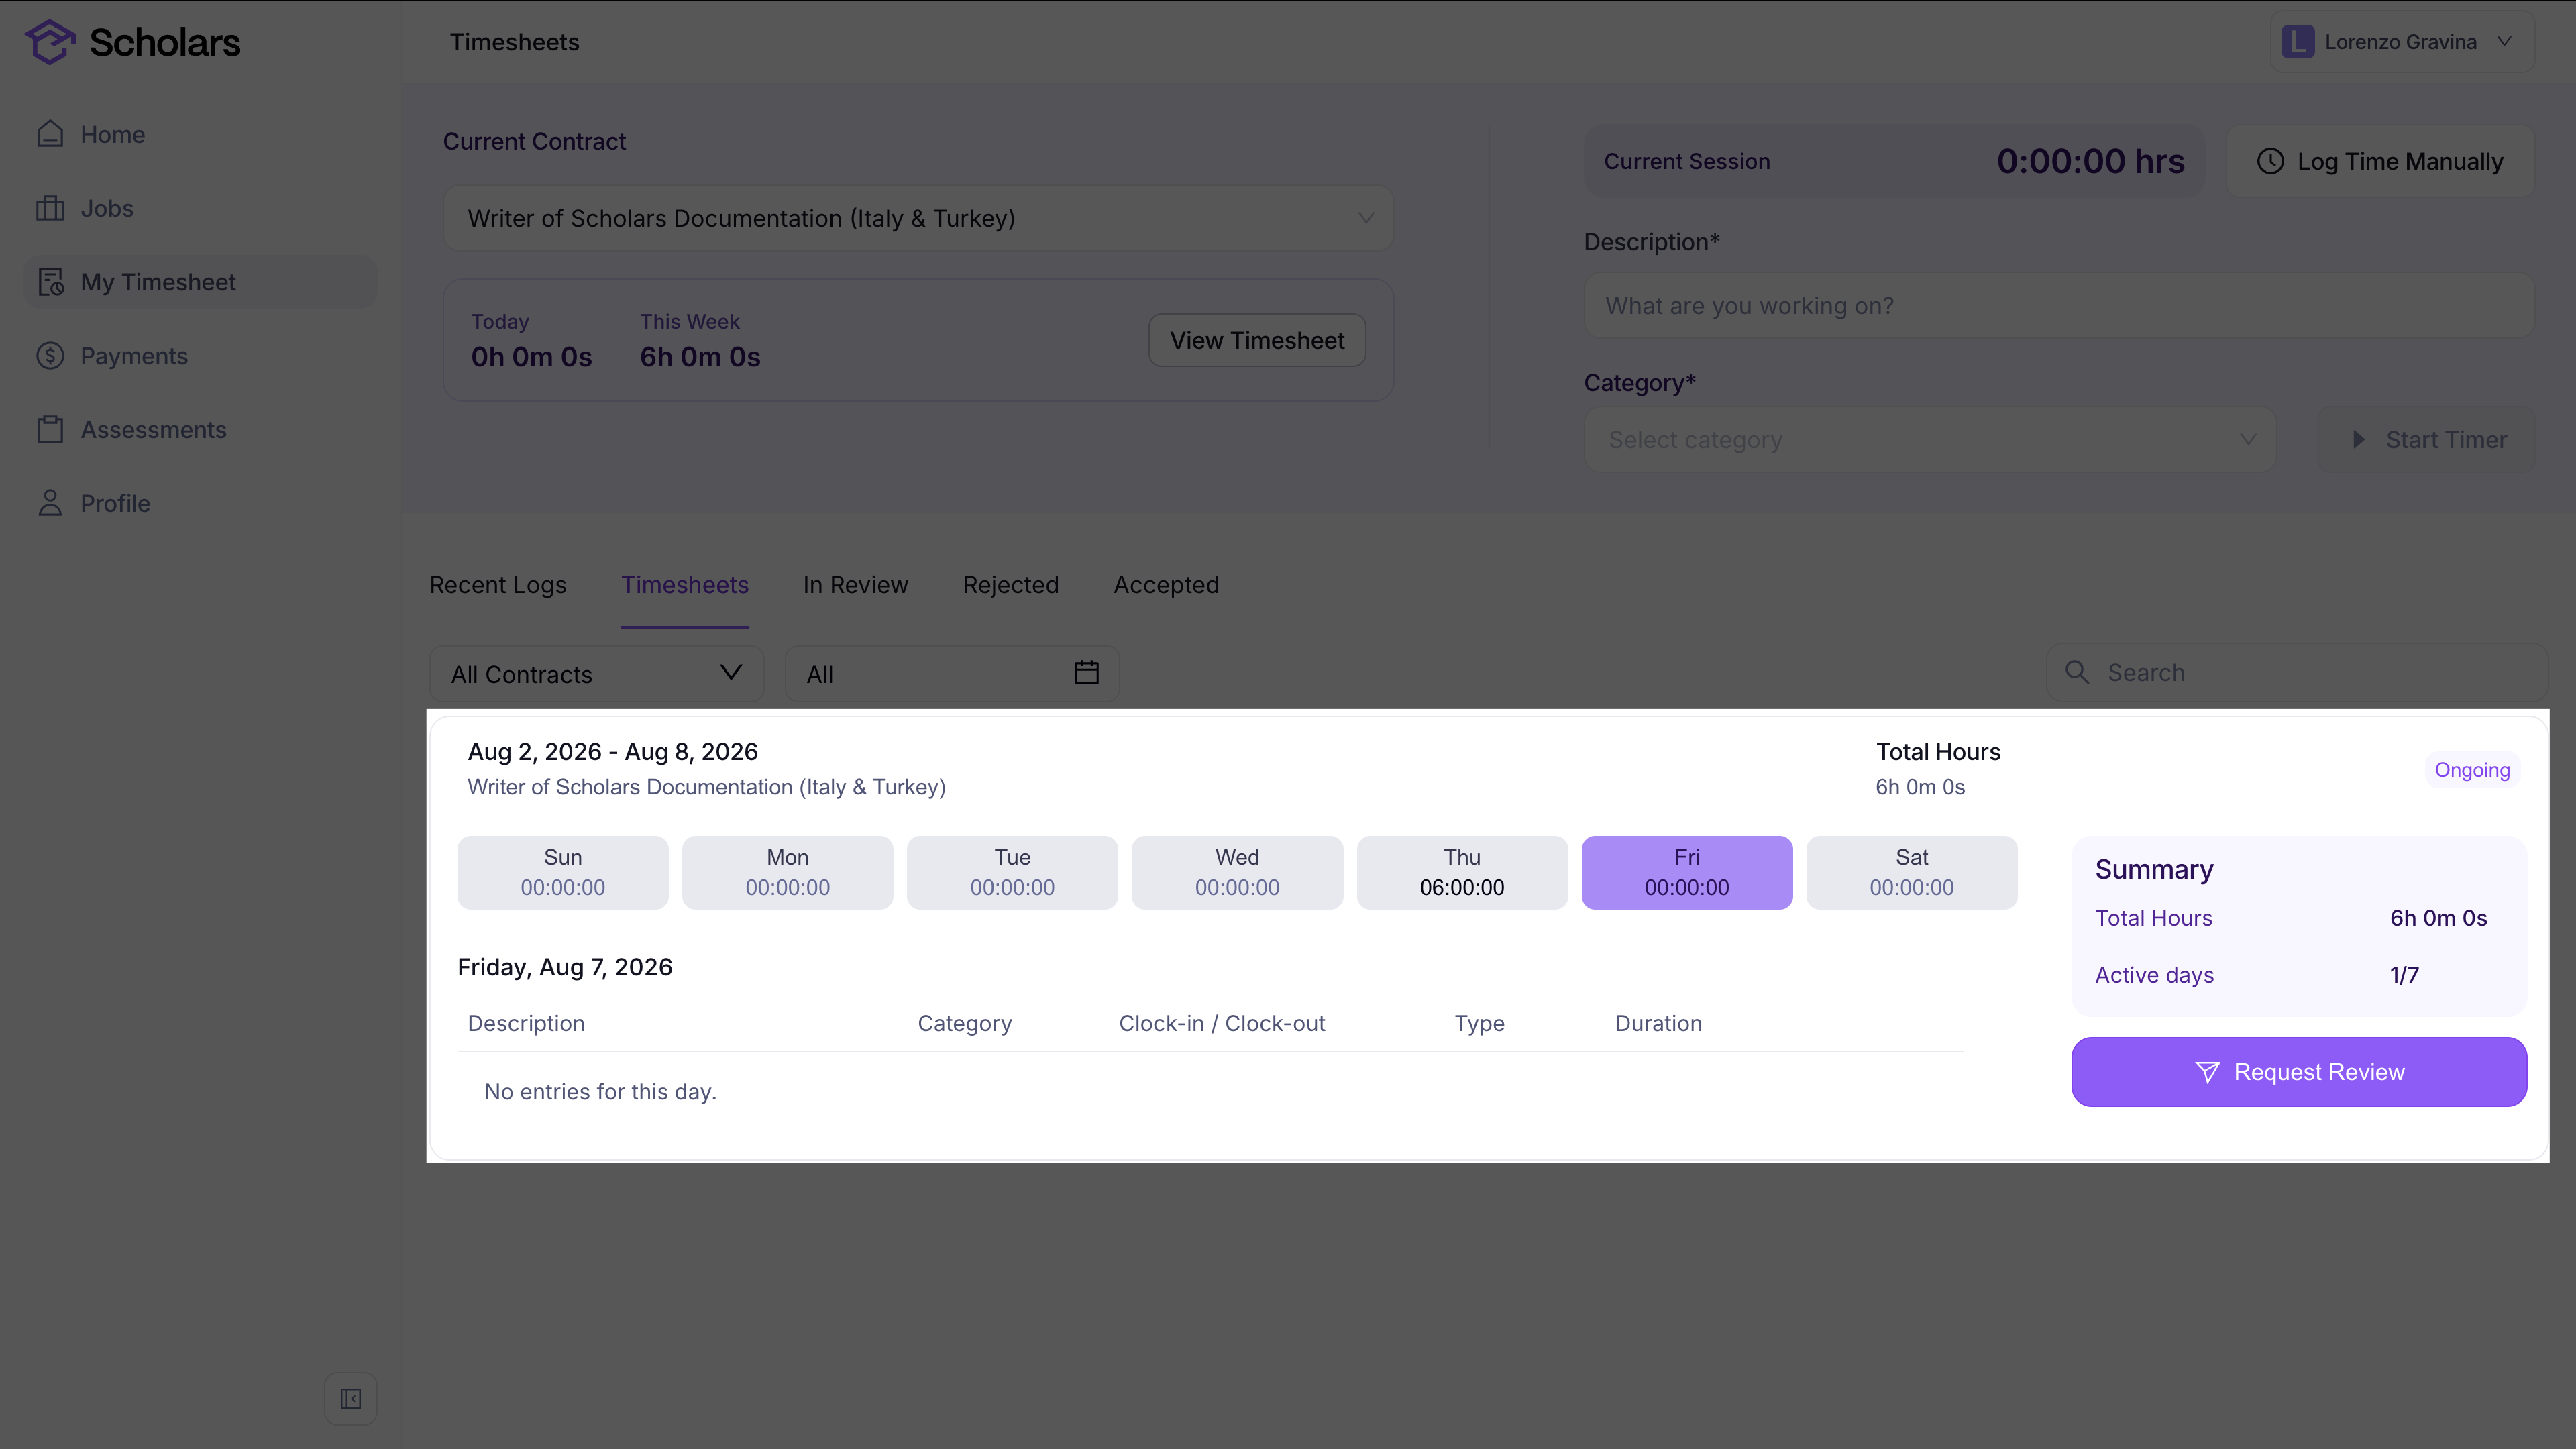Go to Home in the sidebar

200,134
